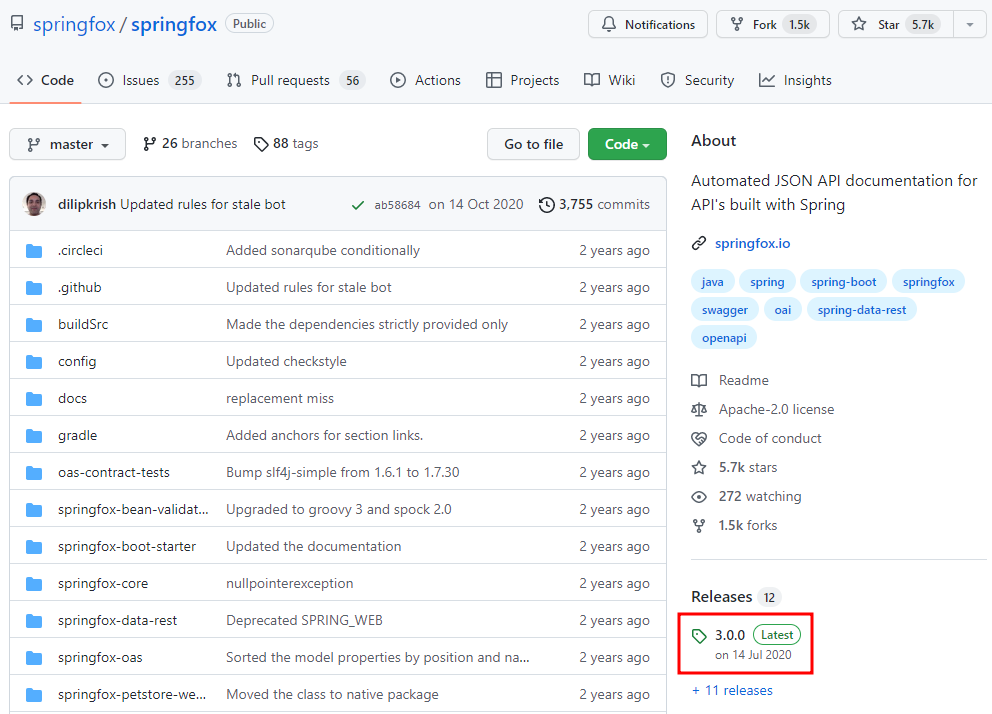Screen dimensions: 992x714
Task: Click the star icon beside 5.7k stars
Action: coord(699,468)
